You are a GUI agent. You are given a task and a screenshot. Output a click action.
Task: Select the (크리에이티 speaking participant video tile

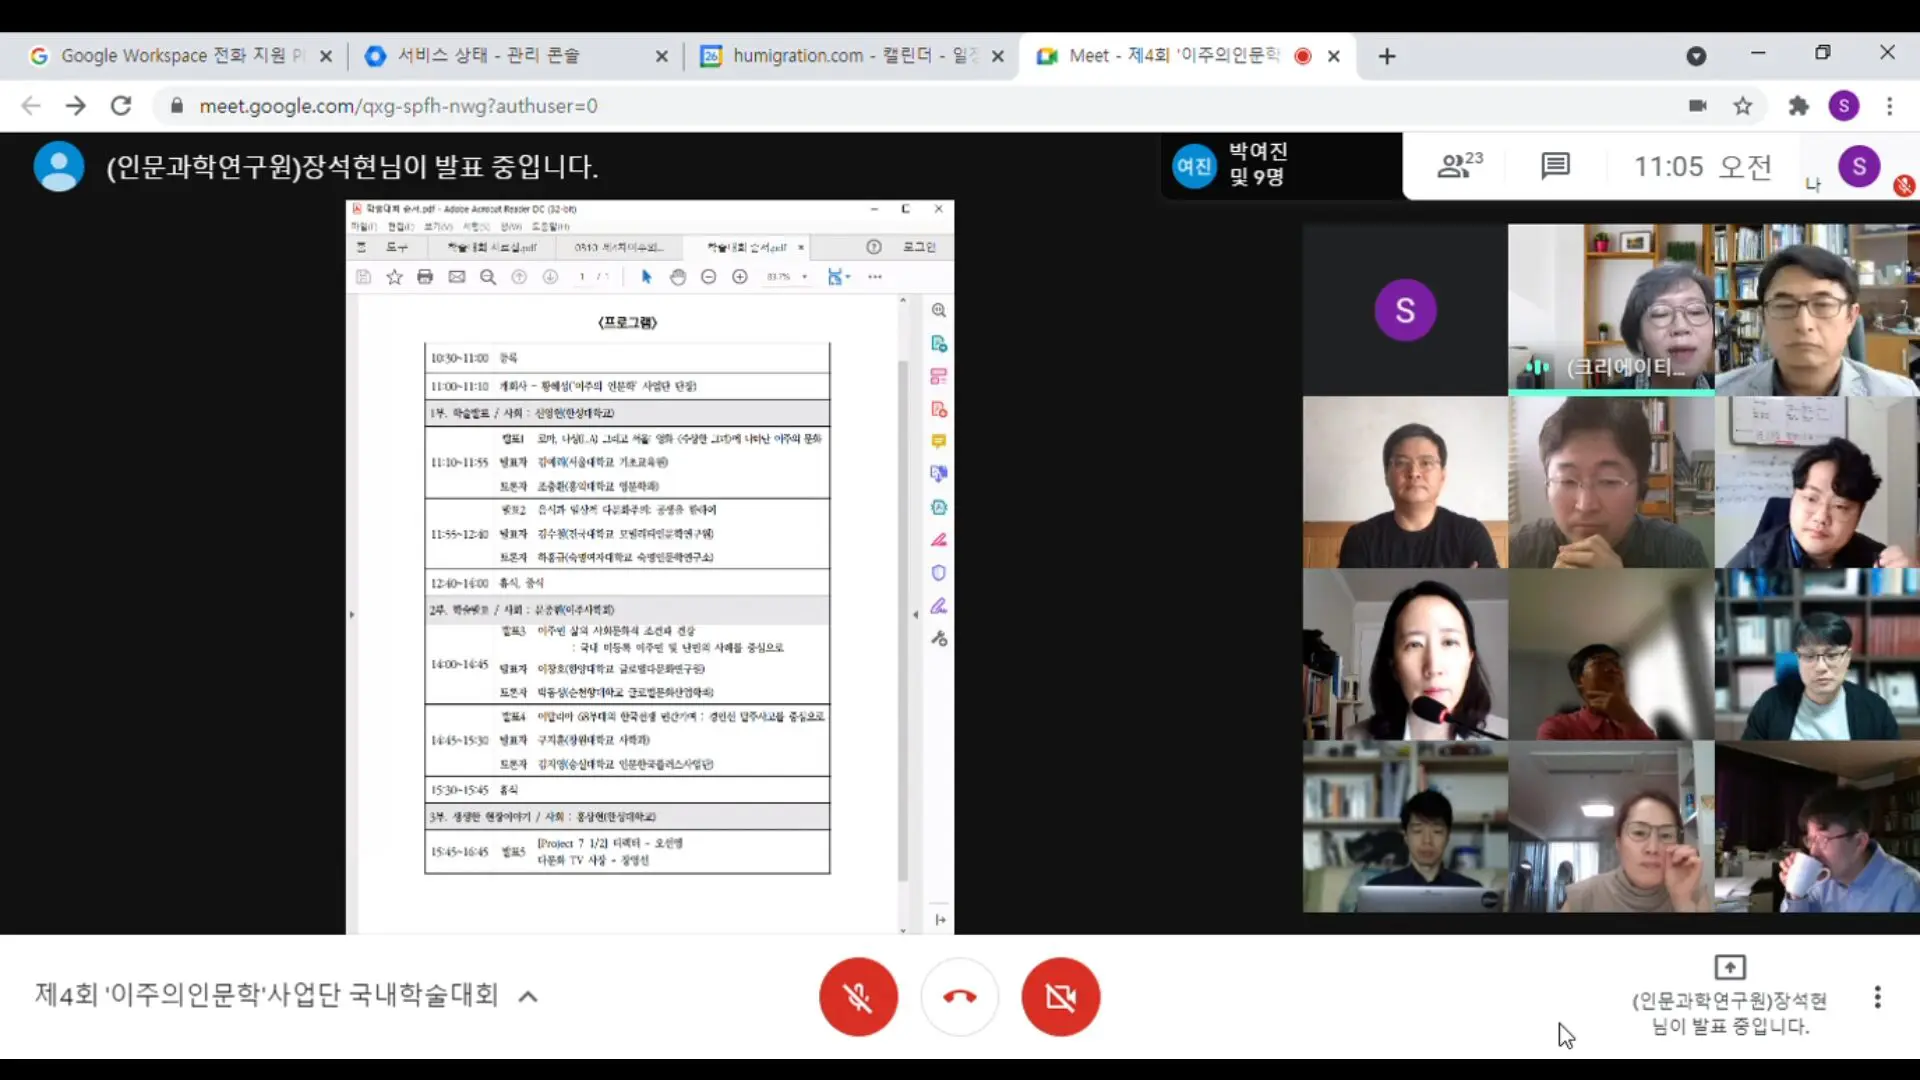coord(1610,309)
